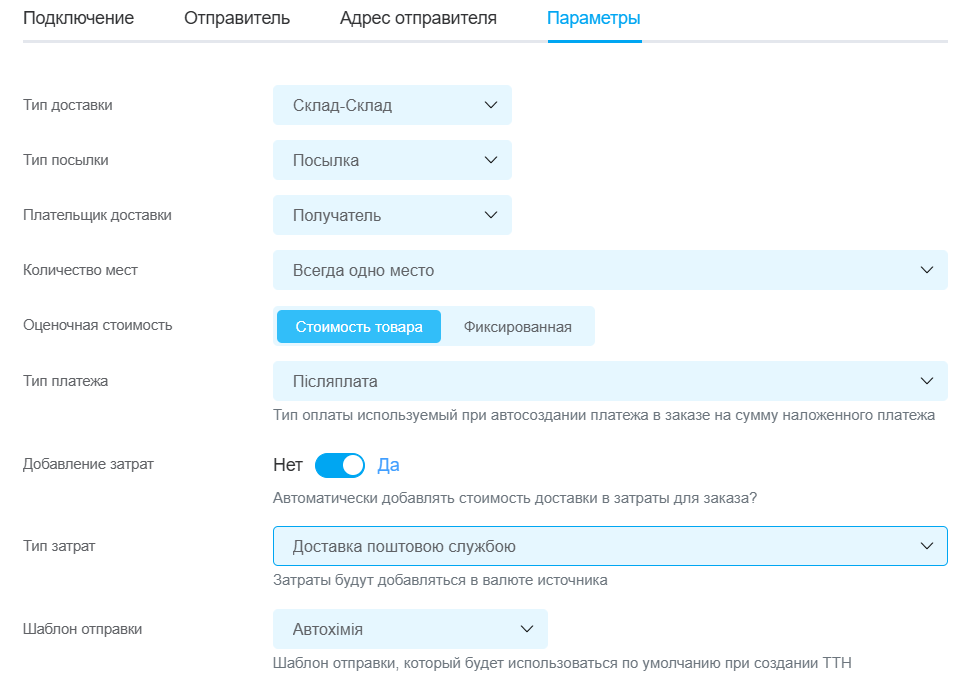Open the Доставка поштовою службою dropdown
This screenshot has width=968, height=692.
610,546
